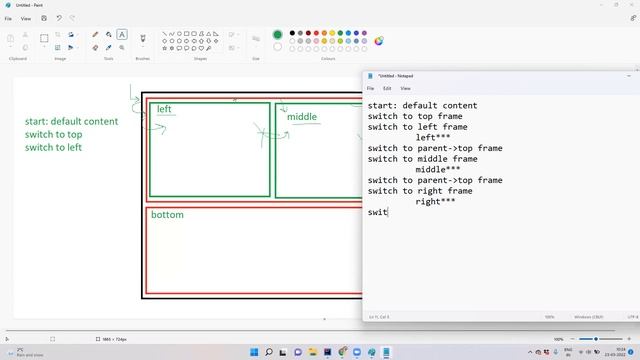Click the Crop image icon
Image resolution: width=640 pixels, height=360 pixels.
coord(58,35)
